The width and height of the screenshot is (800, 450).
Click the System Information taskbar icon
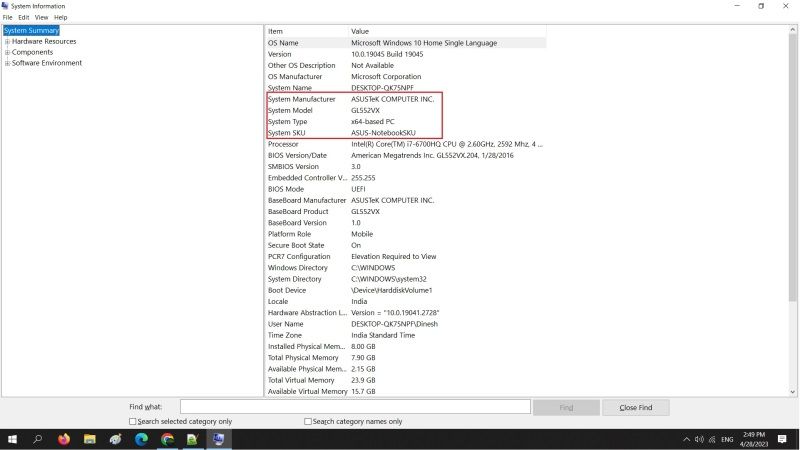[x=218, y=439]
